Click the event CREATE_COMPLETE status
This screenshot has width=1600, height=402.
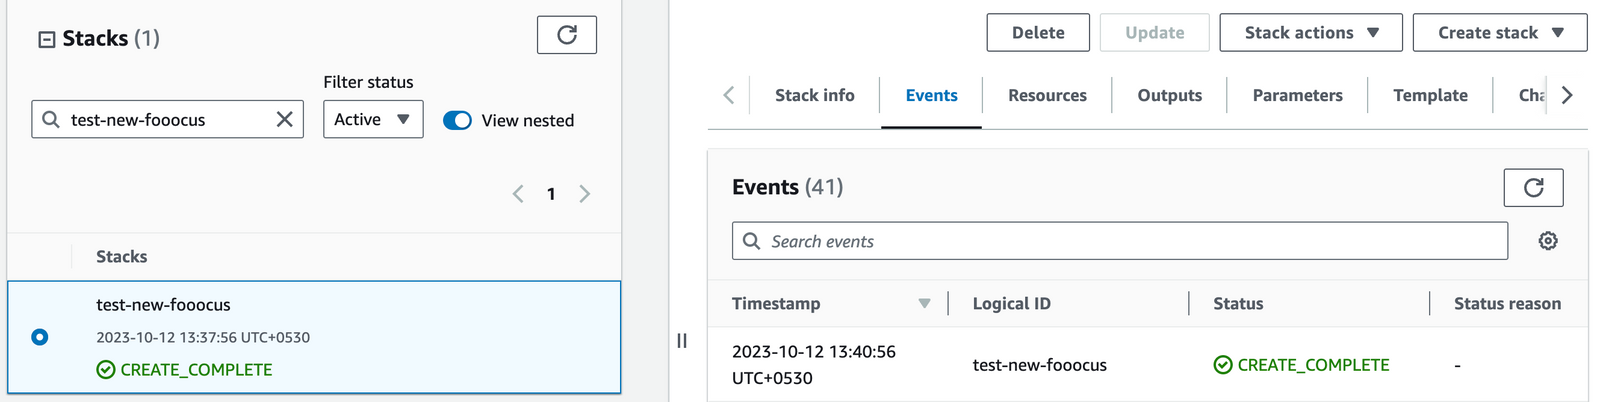(1301, 365)
